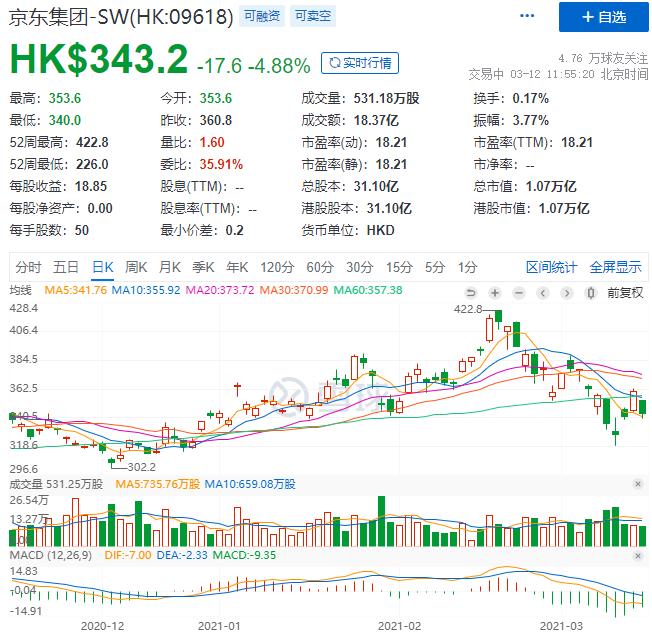Toggle the candlestick style icon
The height and width of the screenshot is (638, 652).
(x=590, y=293)
